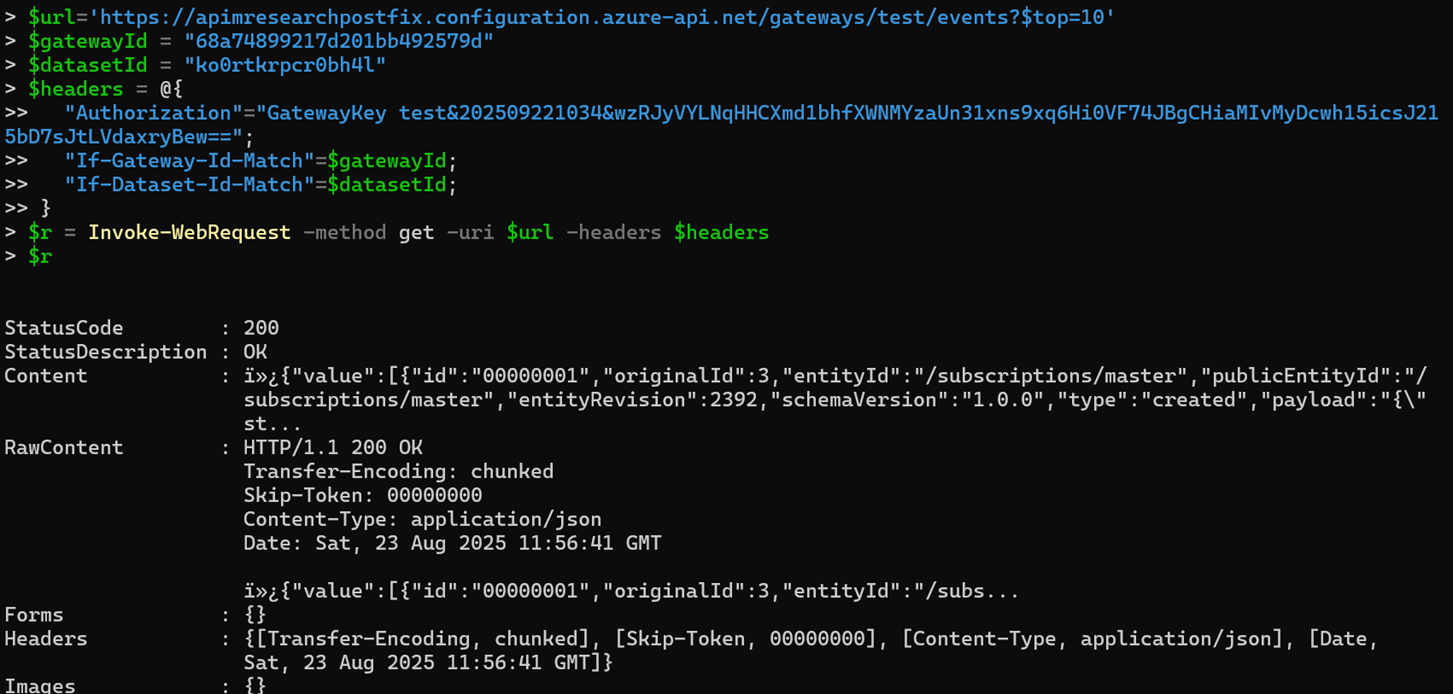Click the dataset ID value ko0rtkrpcr0bh4l

285,65
